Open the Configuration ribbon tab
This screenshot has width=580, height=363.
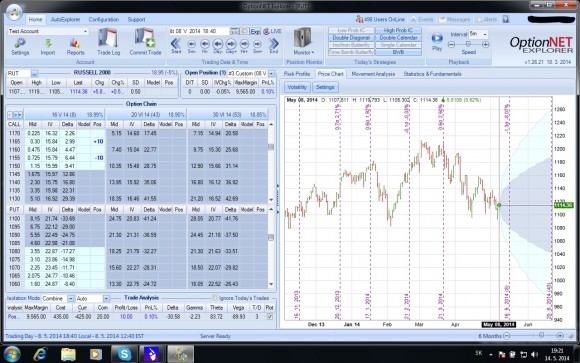(104, 20)
